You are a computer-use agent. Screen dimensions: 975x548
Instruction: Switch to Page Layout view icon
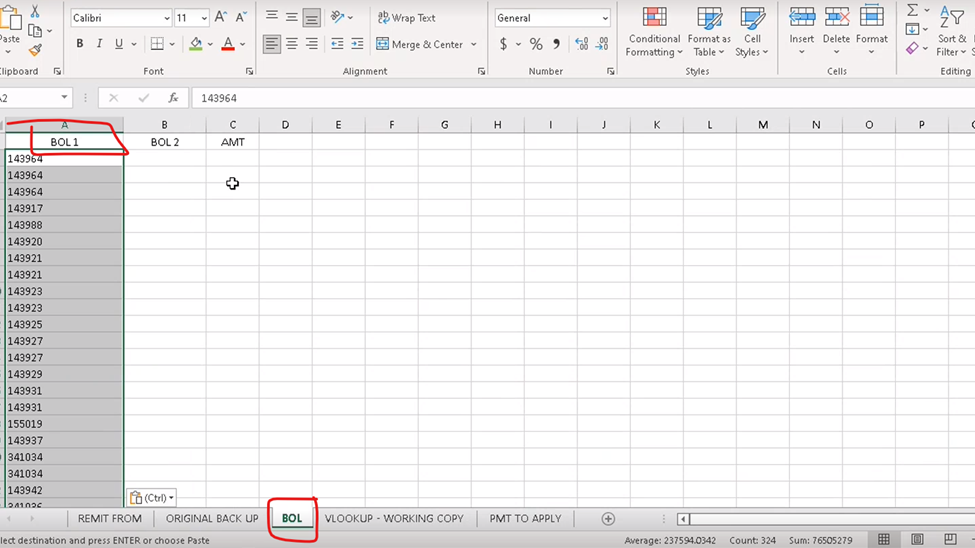click(917, 539)
